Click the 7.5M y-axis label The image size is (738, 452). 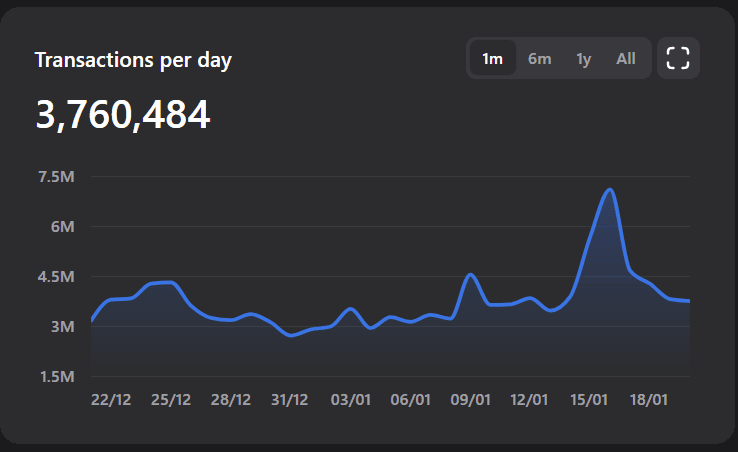(56, 177)
